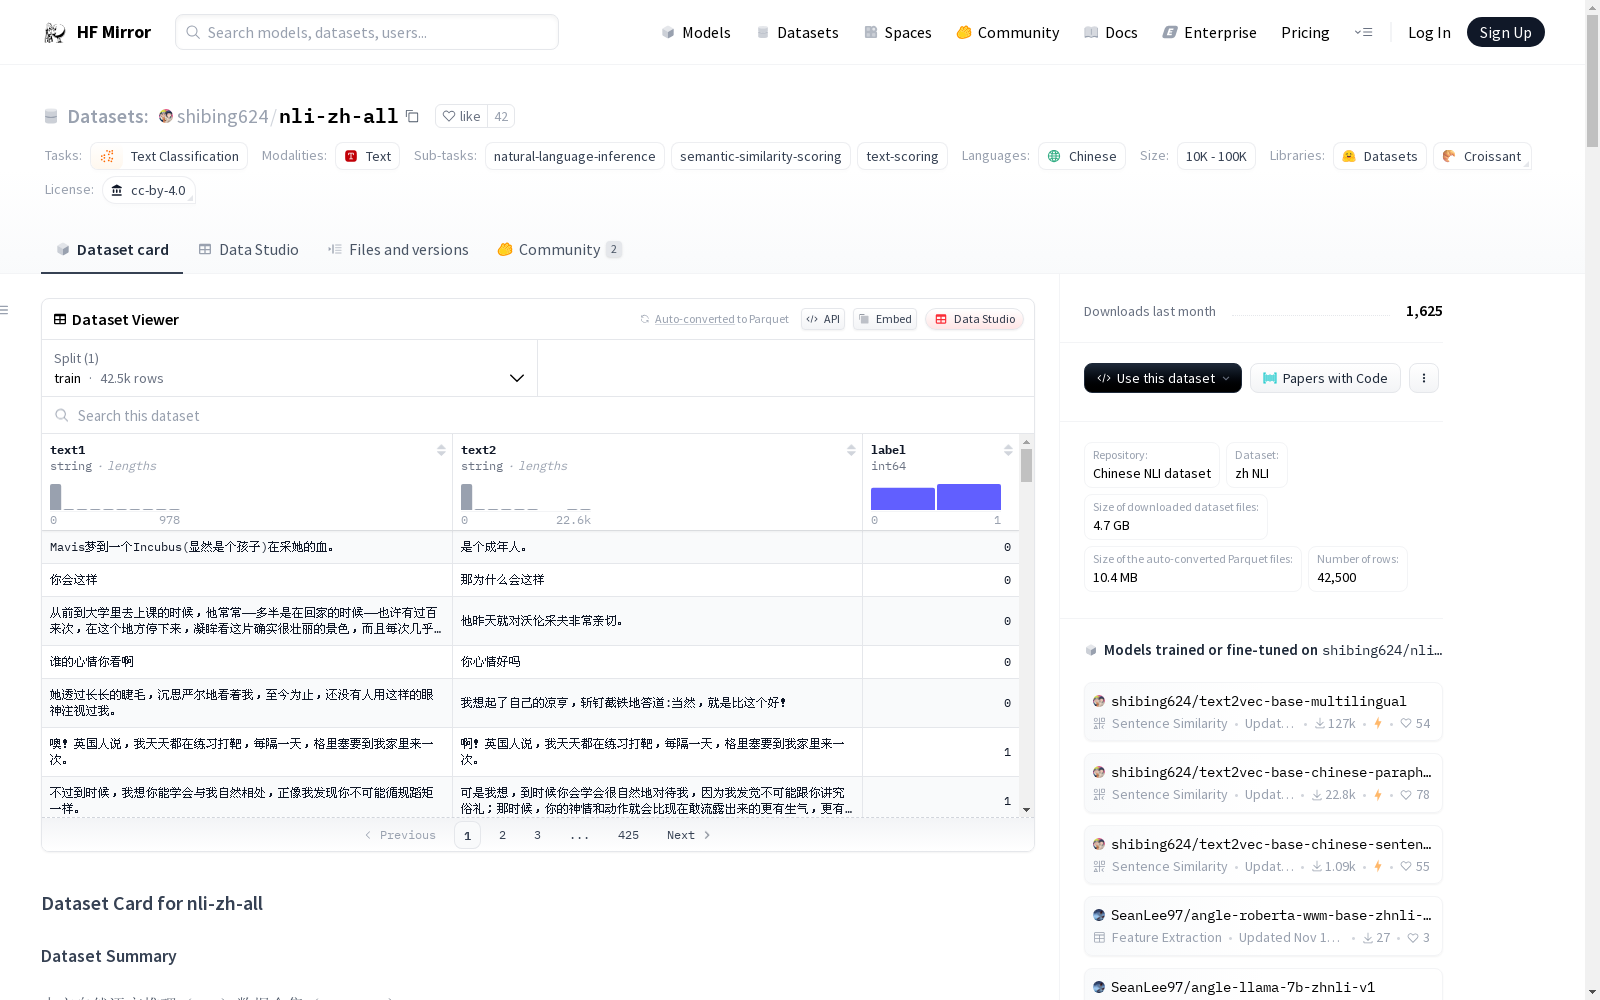Focus the Search this dataset field

click(x=538, y=415)
